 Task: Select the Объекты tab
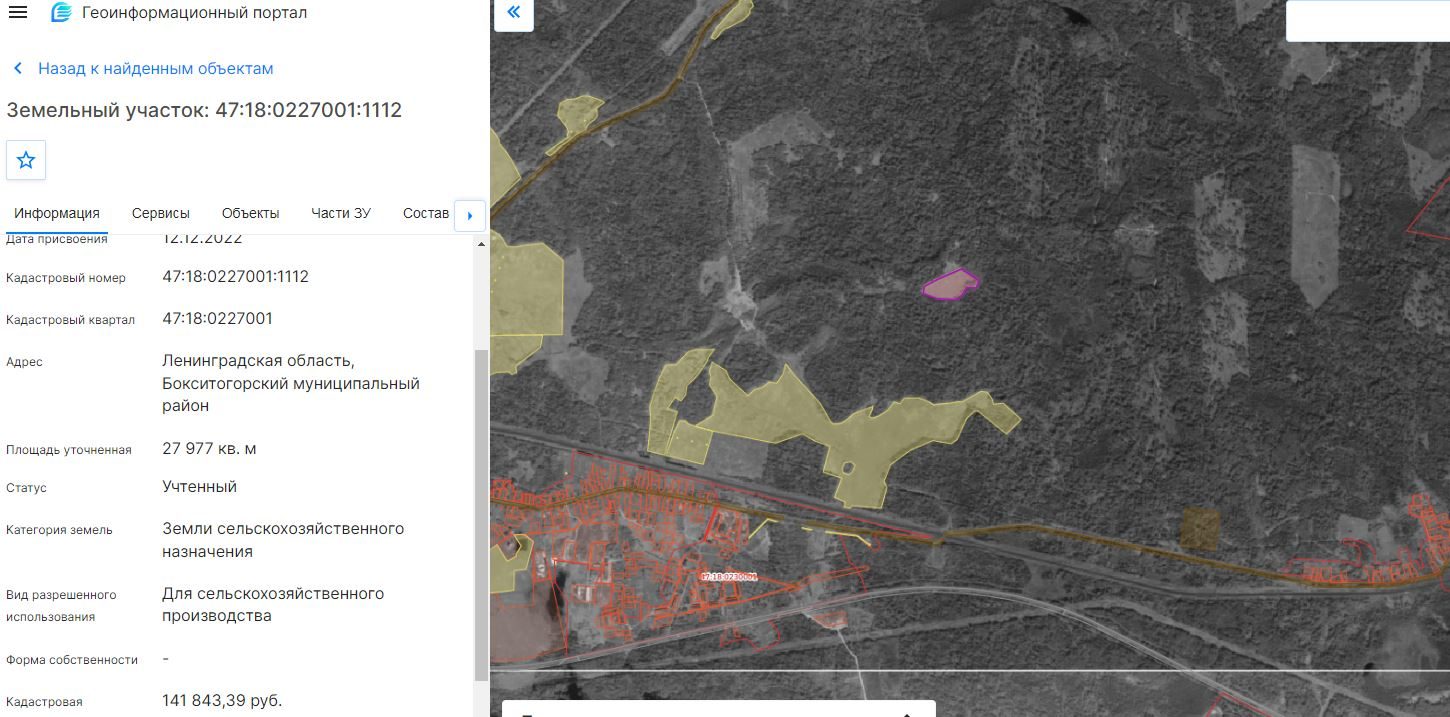coord(251,213)
